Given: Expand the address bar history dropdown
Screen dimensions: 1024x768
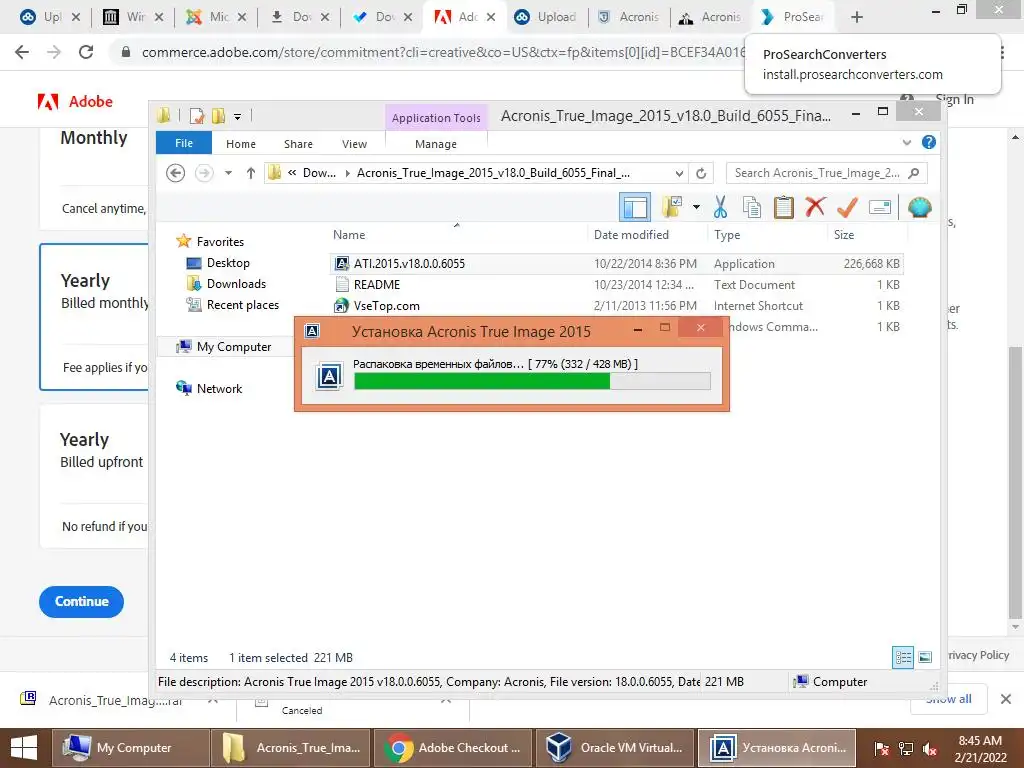Looking at the screenshot, I should (x=679, y=173).
